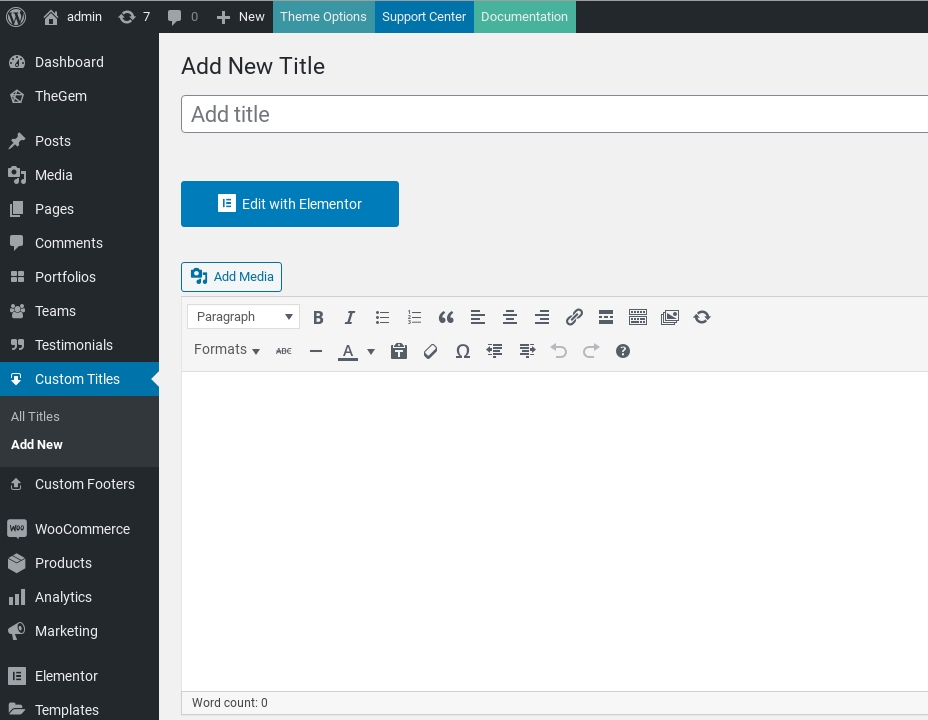
Task: Toggle the numbered list
Action: point(414,317)
